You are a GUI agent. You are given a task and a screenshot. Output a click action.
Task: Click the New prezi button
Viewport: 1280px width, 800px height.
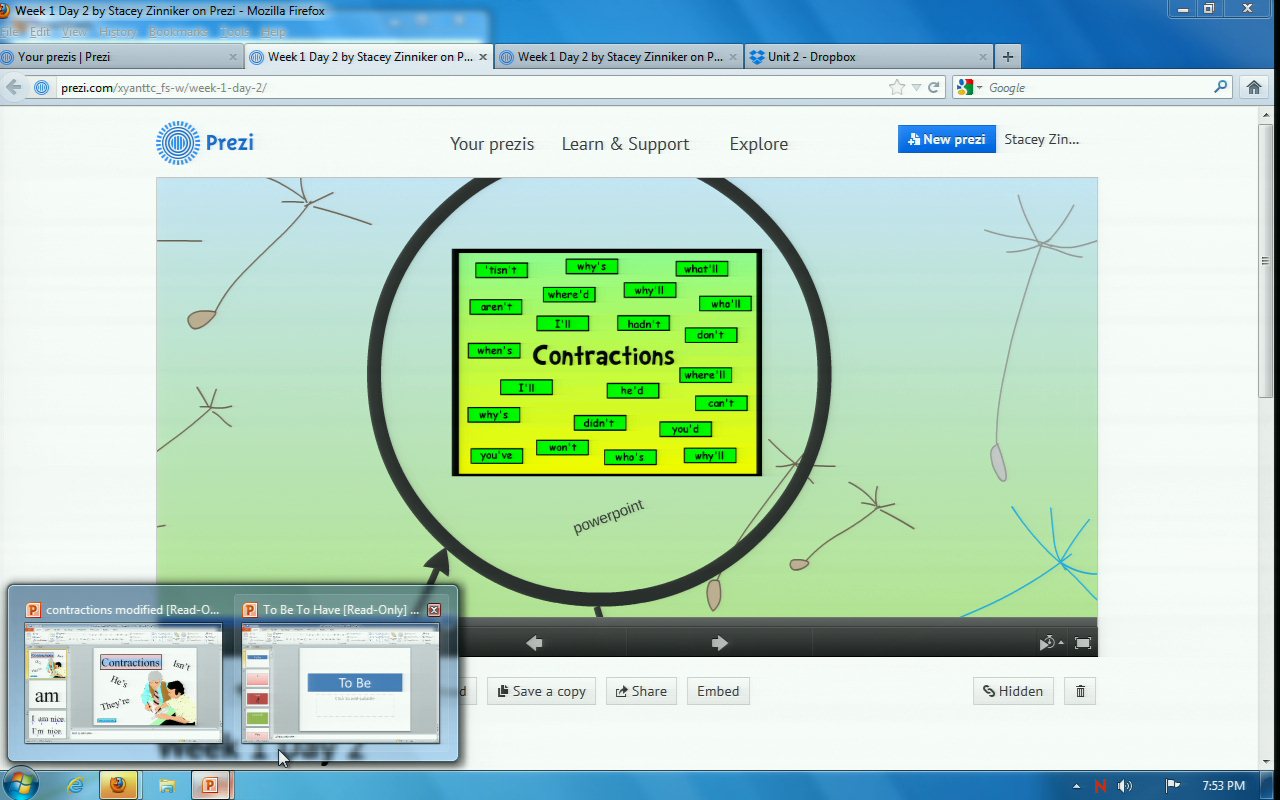(946, 140)
